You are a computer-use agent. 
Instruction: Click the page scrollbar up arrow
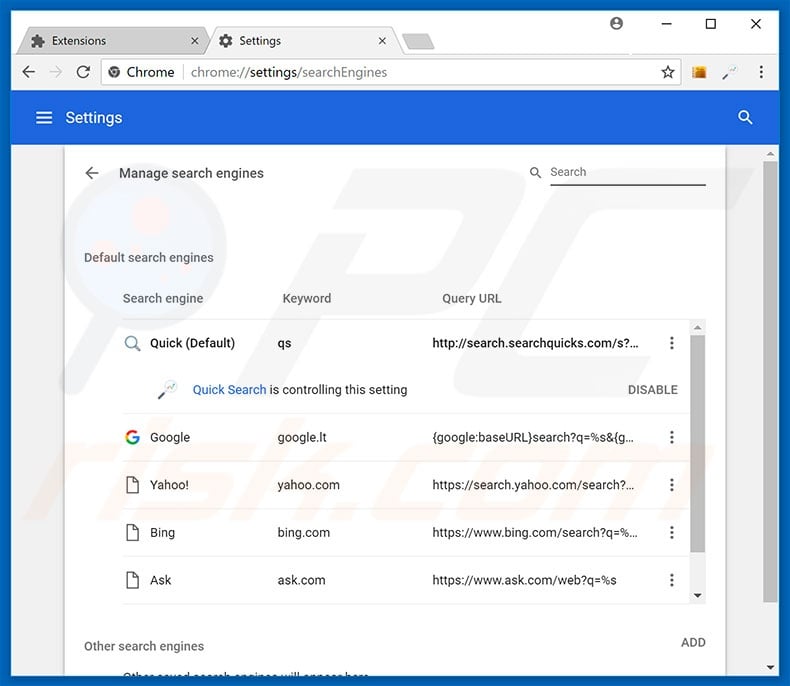click(770, 154)
